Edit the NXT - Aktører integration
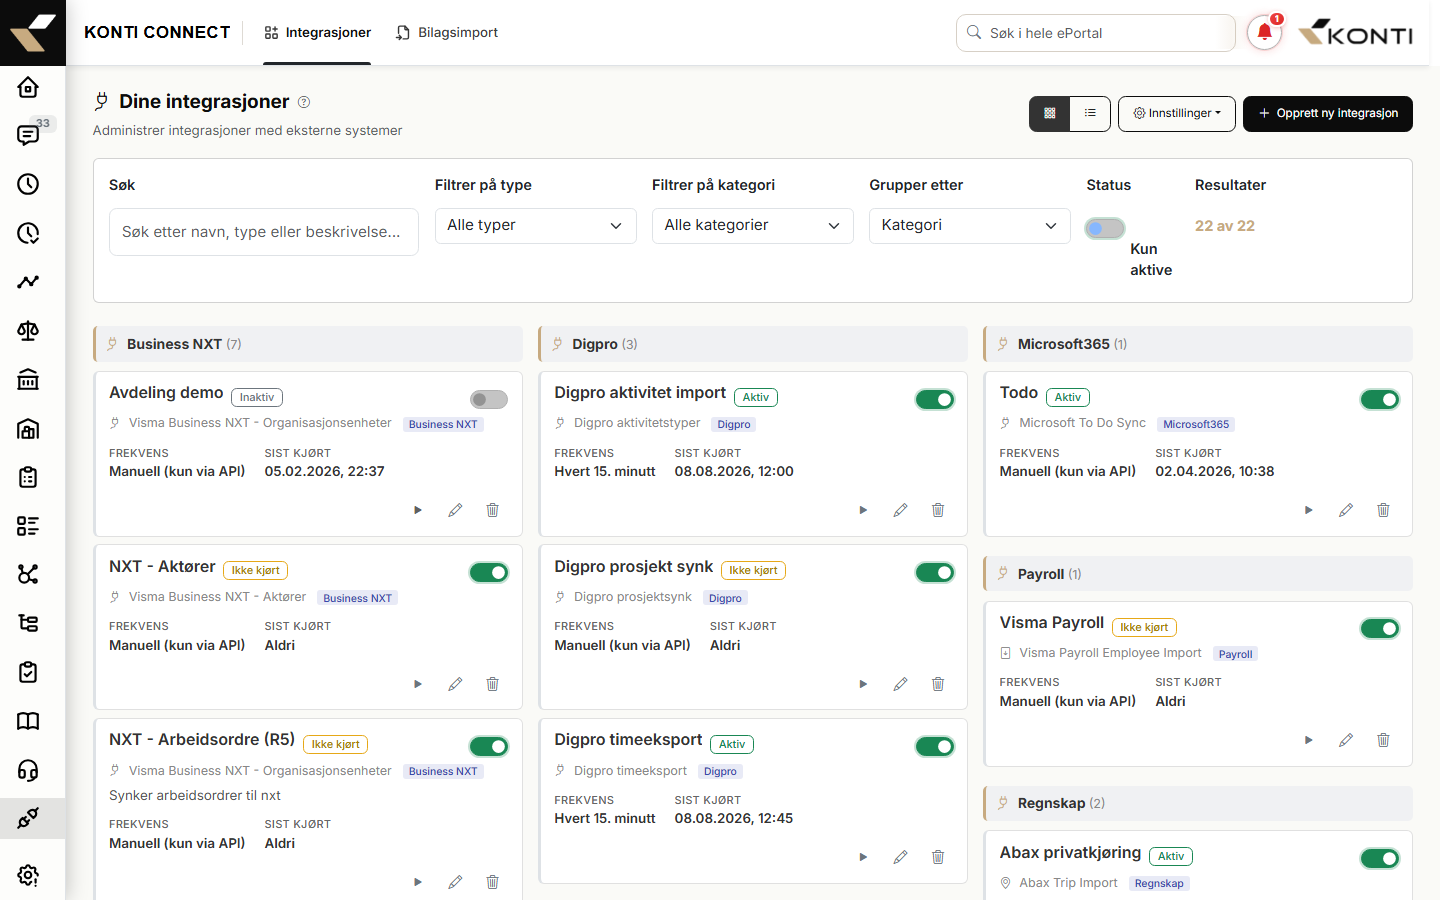This screenshot has width=1440, height=900. [455, 684]
